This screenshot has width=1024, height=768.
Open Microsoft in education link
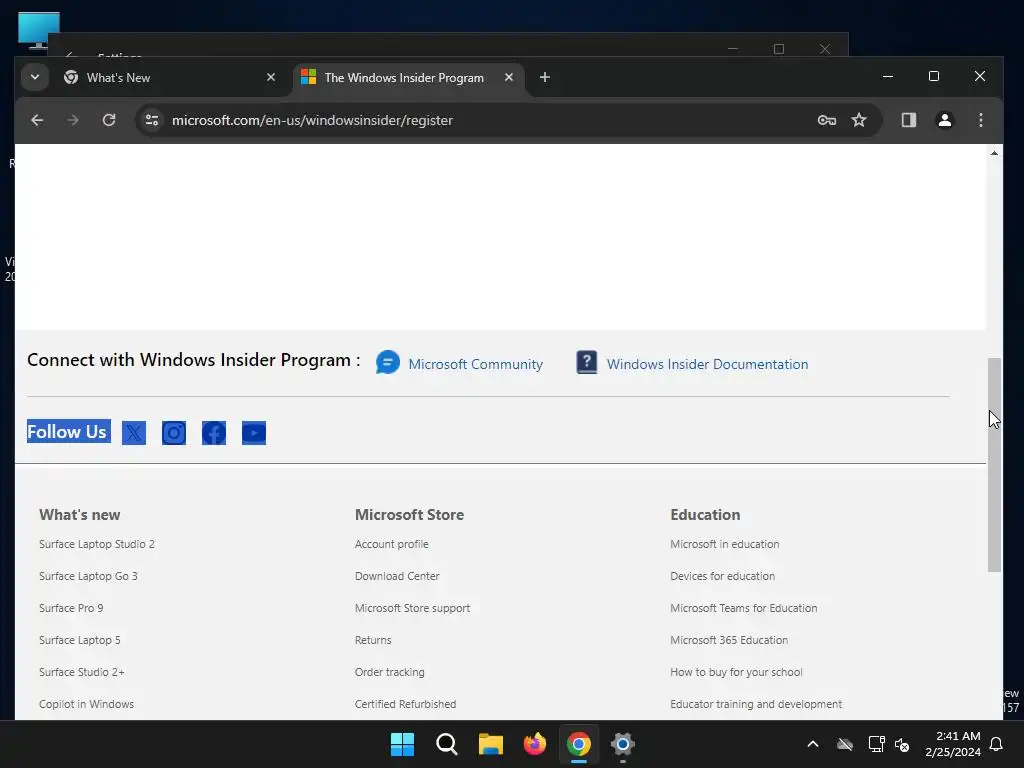coord(725,544)
